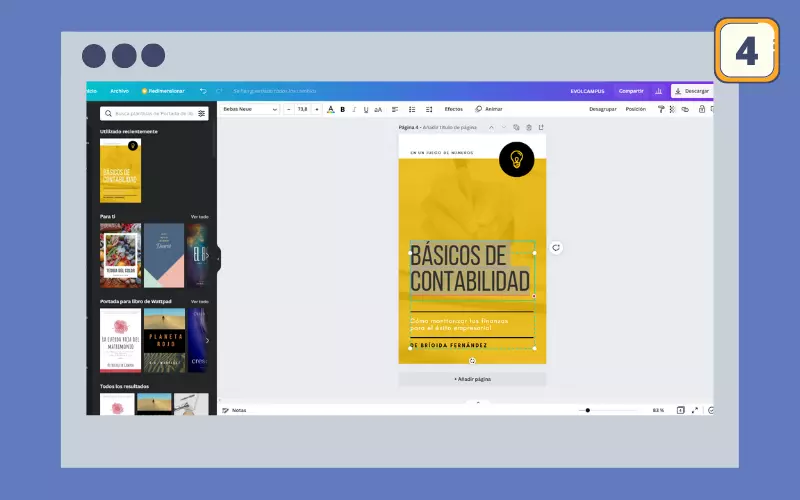
Task: Open the Notas panel
Action: tap(234, 410)
